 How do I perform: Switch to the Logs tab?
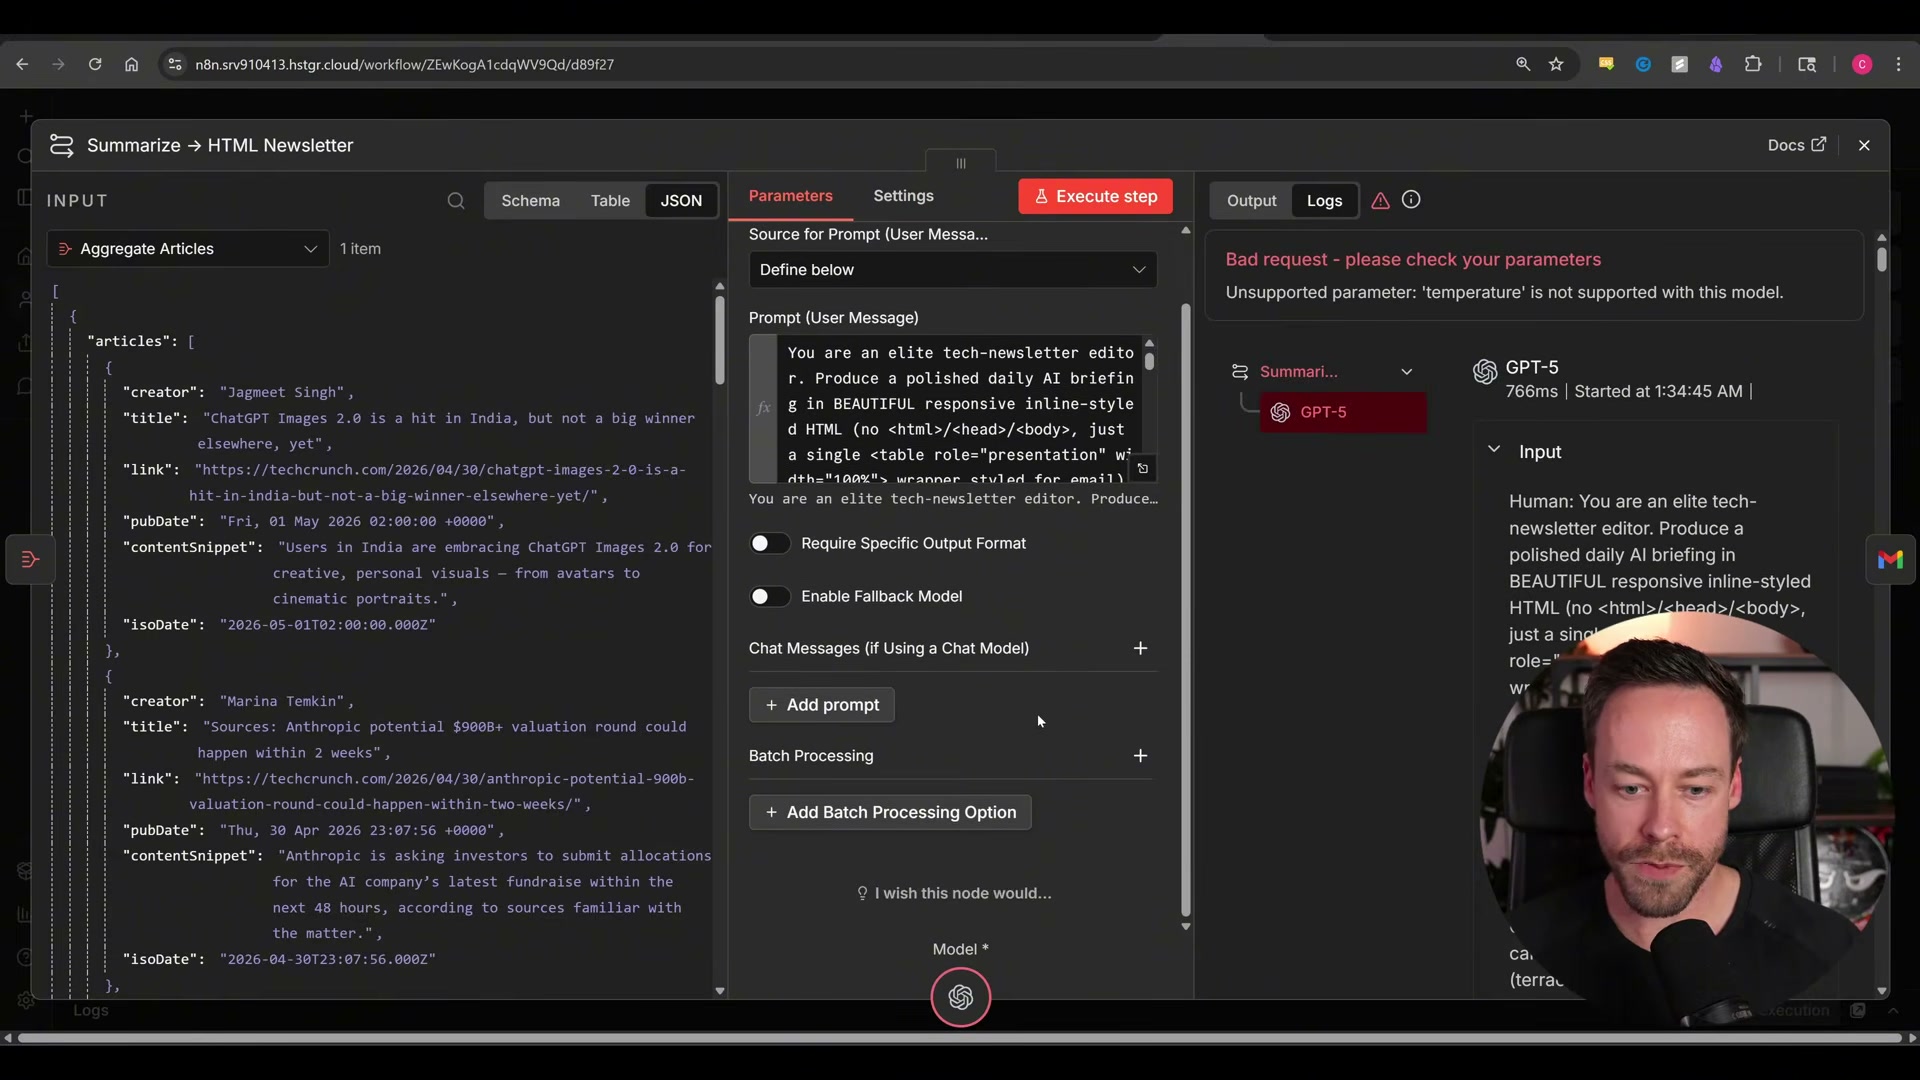(1324, 201)
